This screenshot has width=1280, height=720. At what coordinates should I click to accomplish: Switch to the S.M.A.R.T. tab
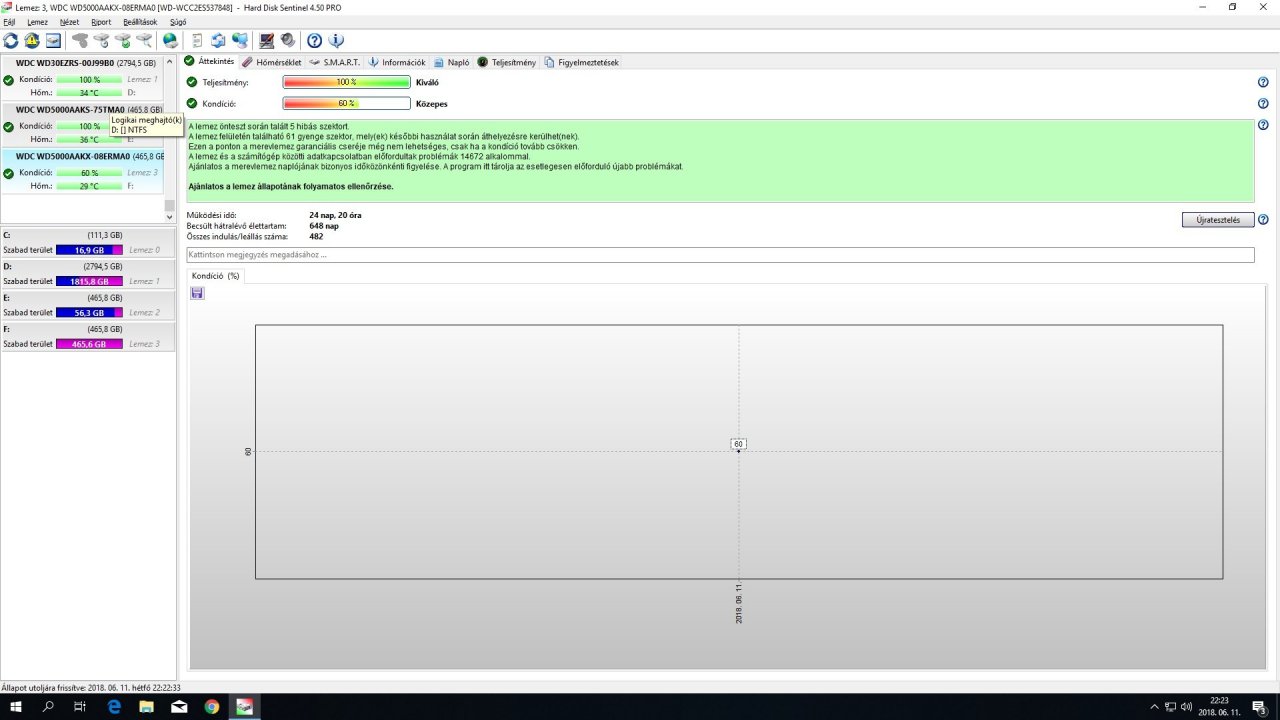pos(334,62)
